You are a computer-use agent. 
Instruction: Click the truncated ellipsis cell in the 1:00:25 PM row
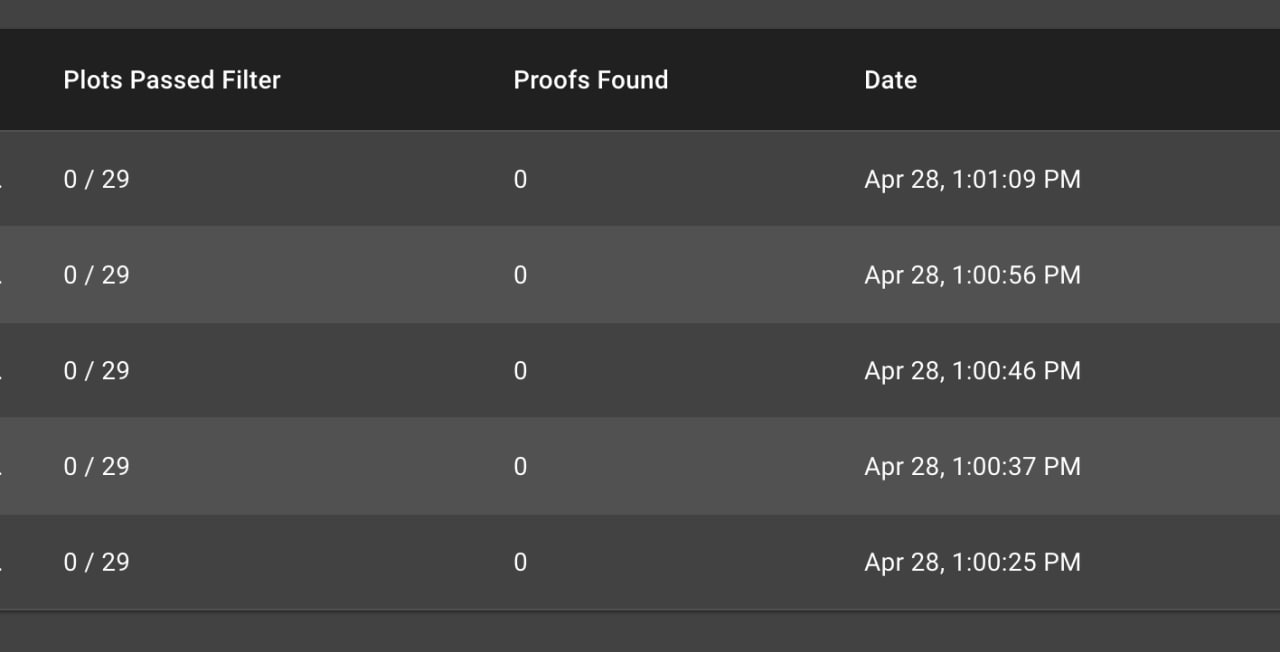click(x=1, y=569)
